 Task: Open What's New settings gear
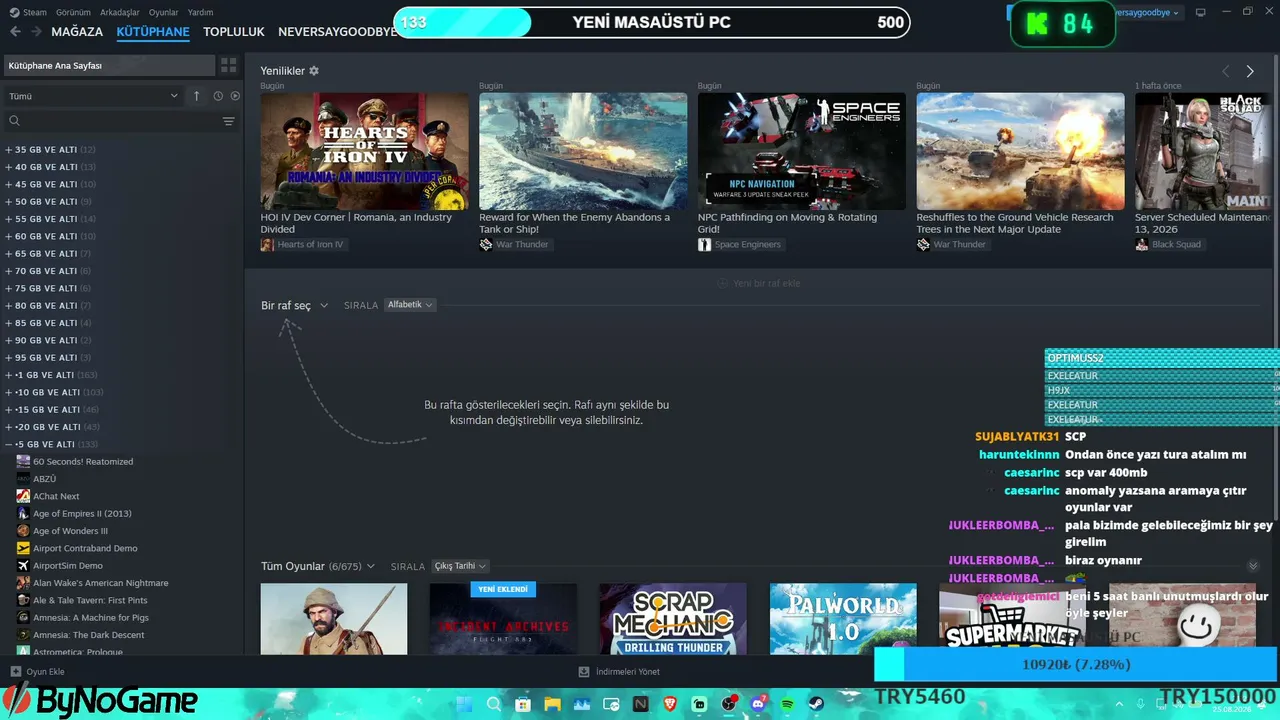coord(314,71)
